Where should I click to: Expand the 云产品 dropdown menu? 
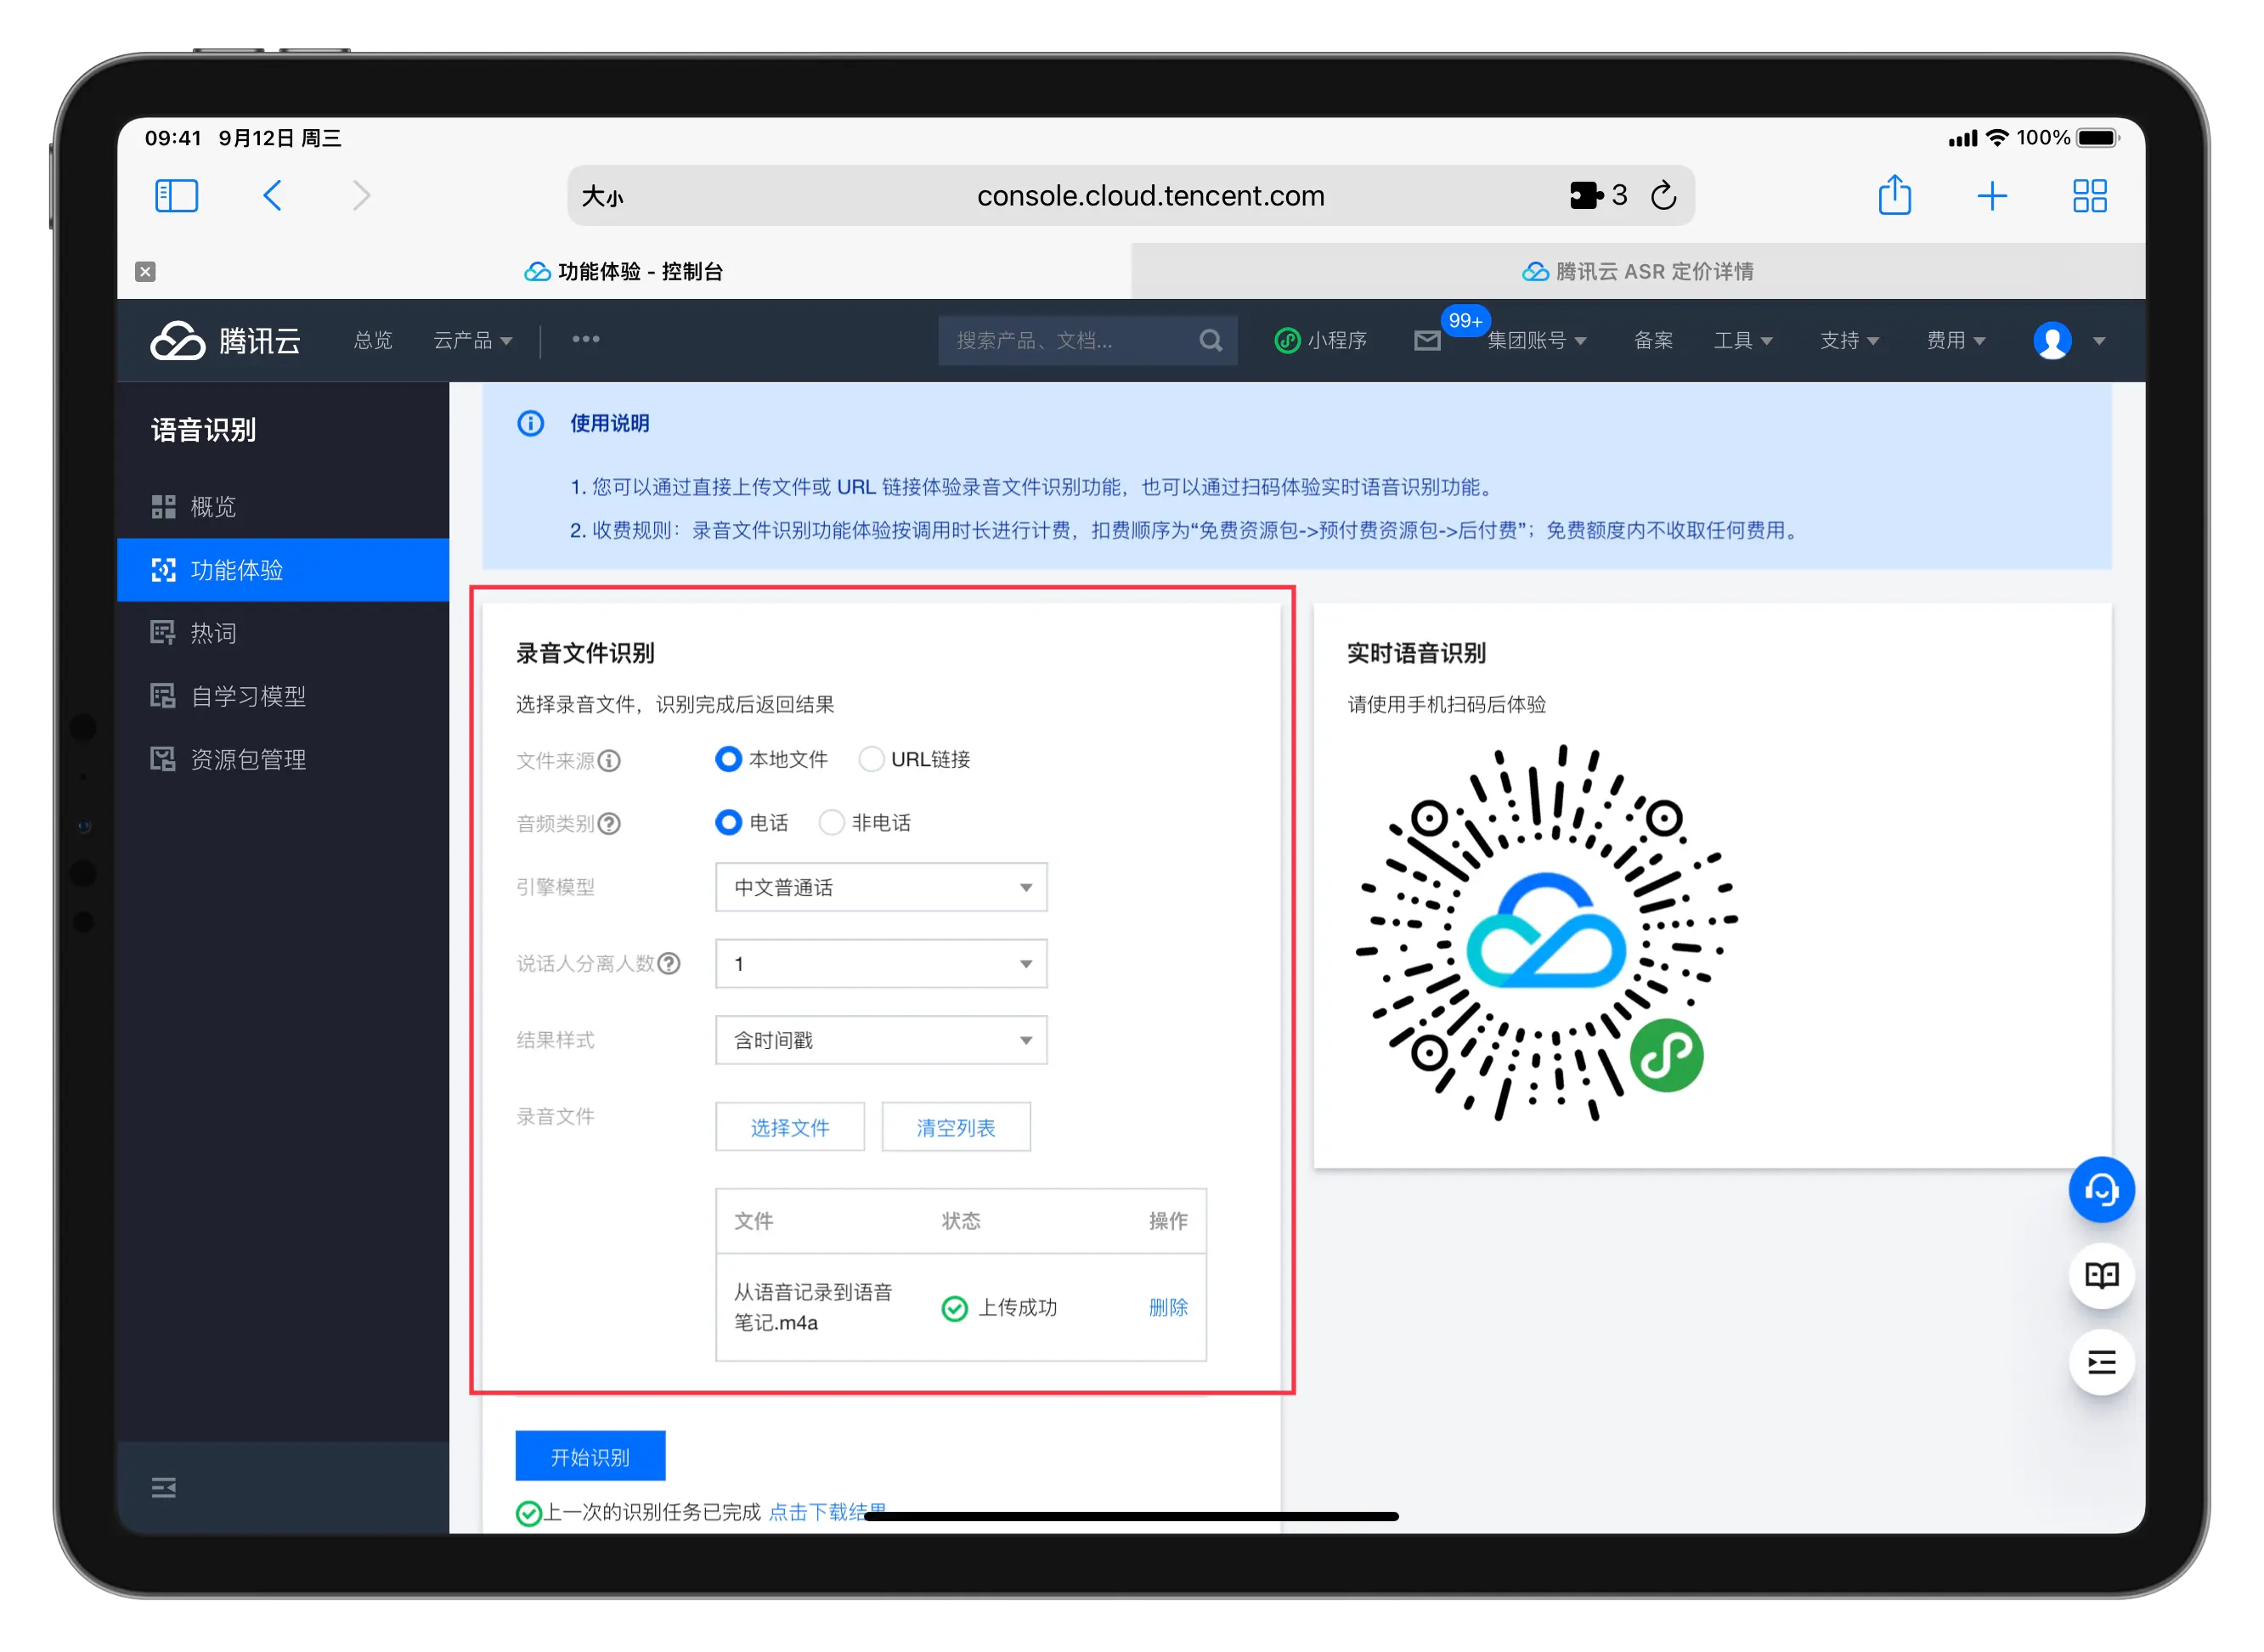[472, 341]
